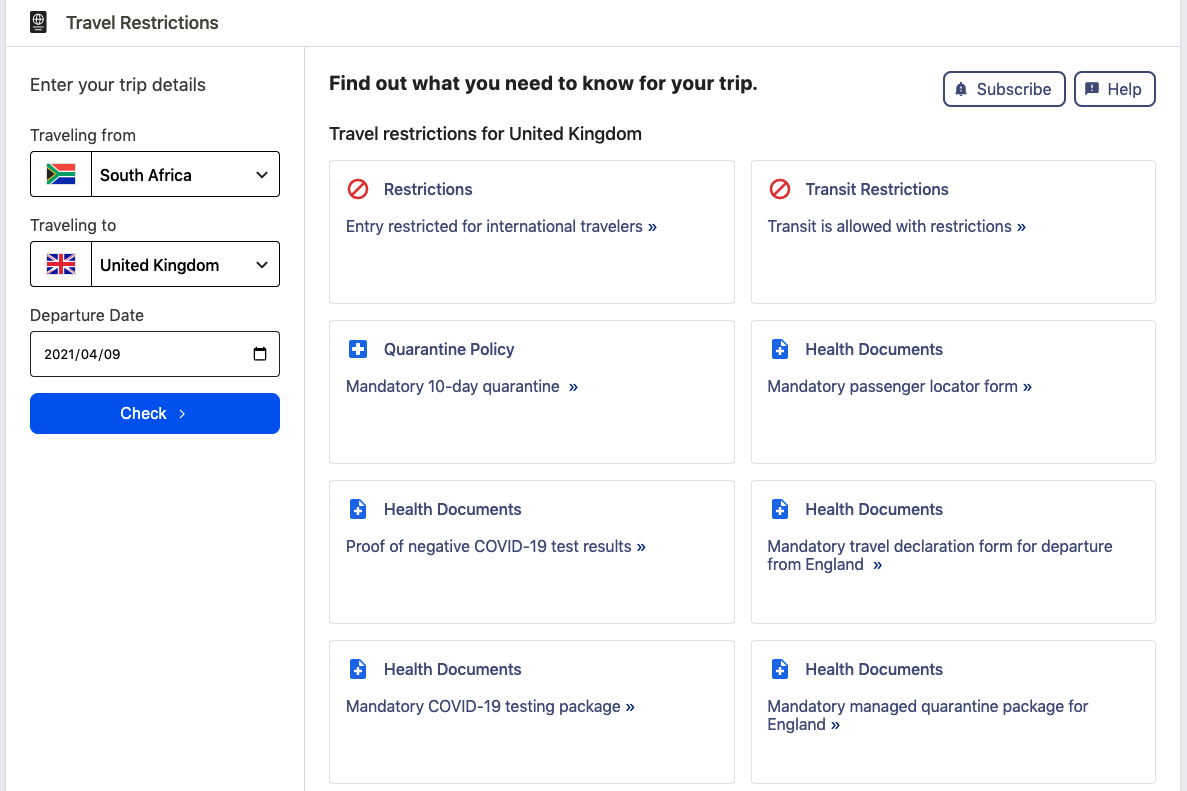Click the passport globe logo icon
The width and height of the screenshot is (1187, 791).
(38, 22)
